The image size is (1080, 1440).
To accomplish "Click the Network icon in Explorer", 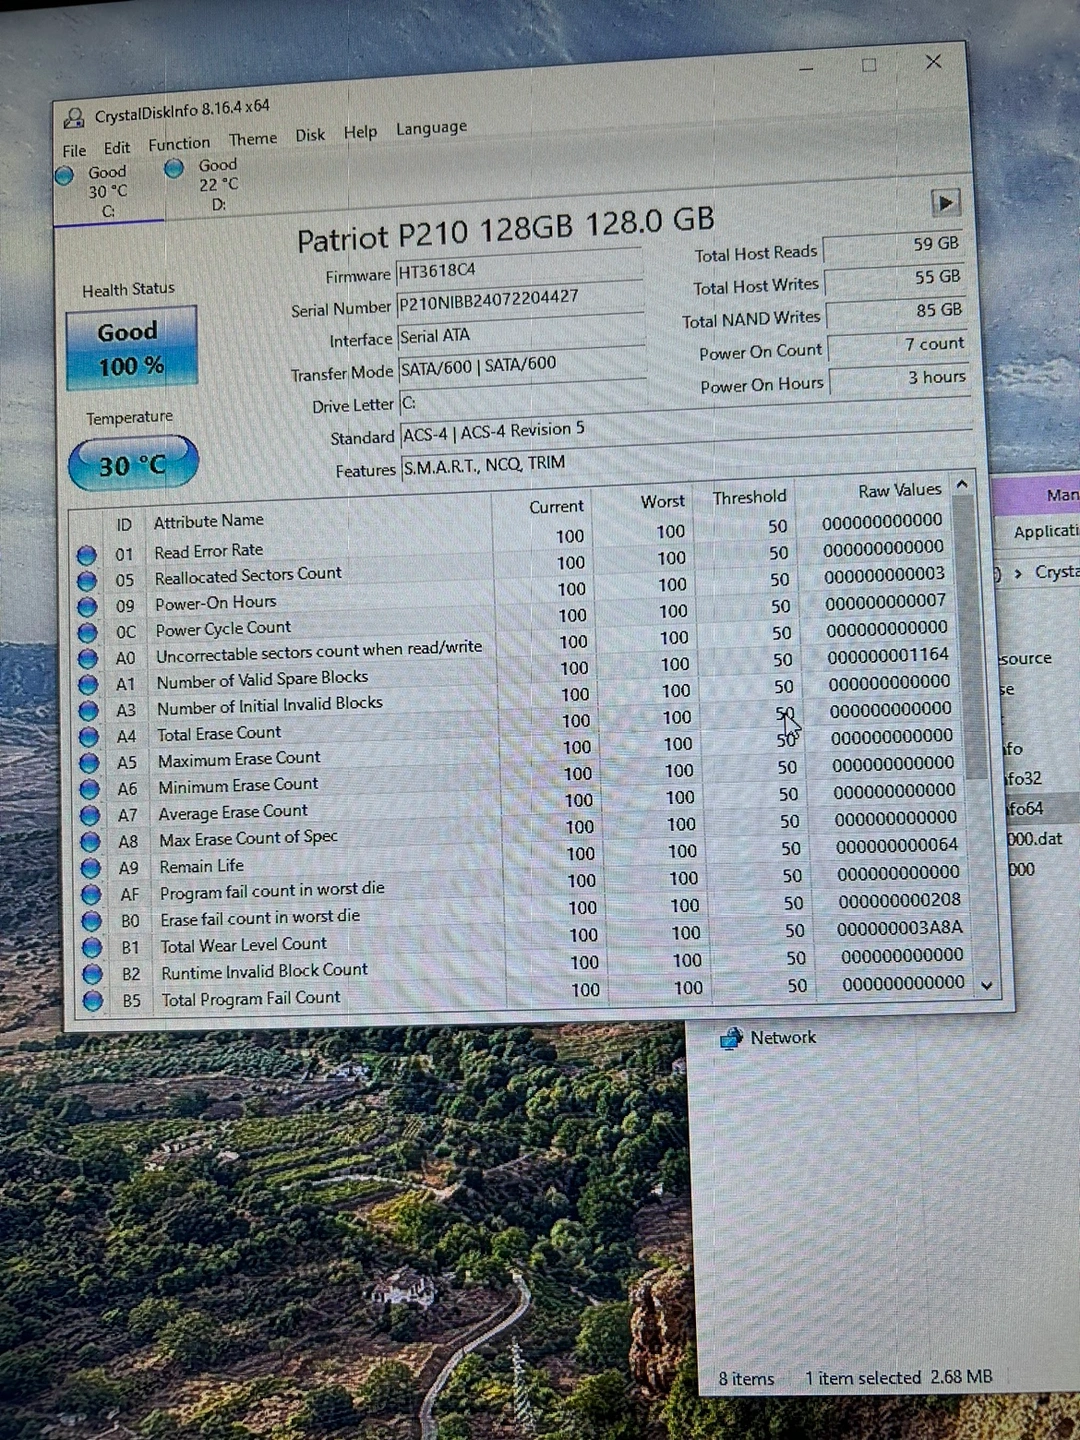I will [x=732, y=1039].
